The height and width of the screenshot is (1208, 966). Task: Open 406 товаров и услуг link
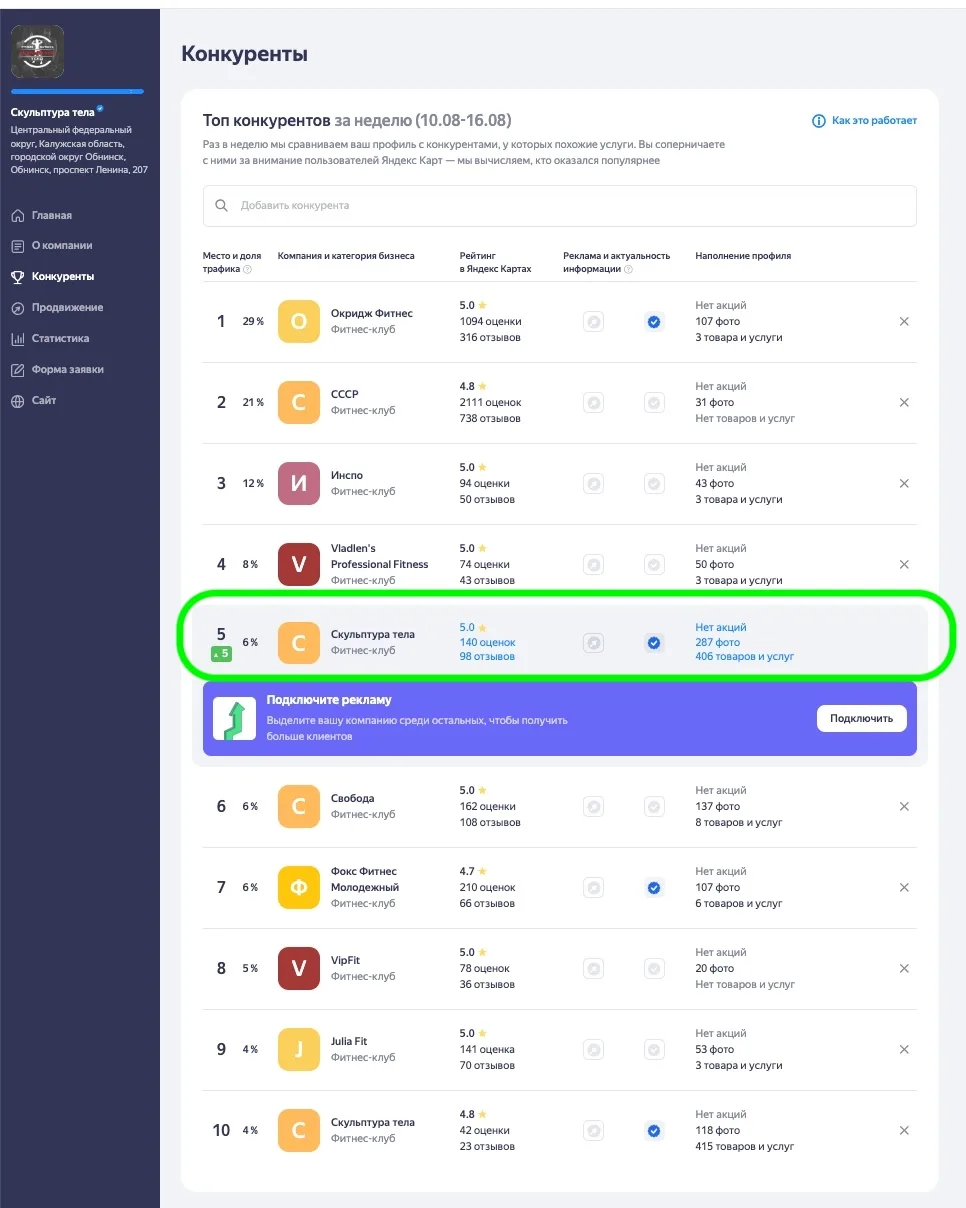point(745,657)
